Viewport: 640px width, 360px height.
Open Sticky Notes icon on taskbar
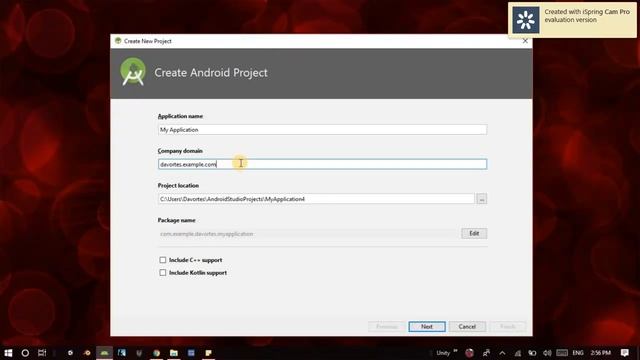(208, 353)
